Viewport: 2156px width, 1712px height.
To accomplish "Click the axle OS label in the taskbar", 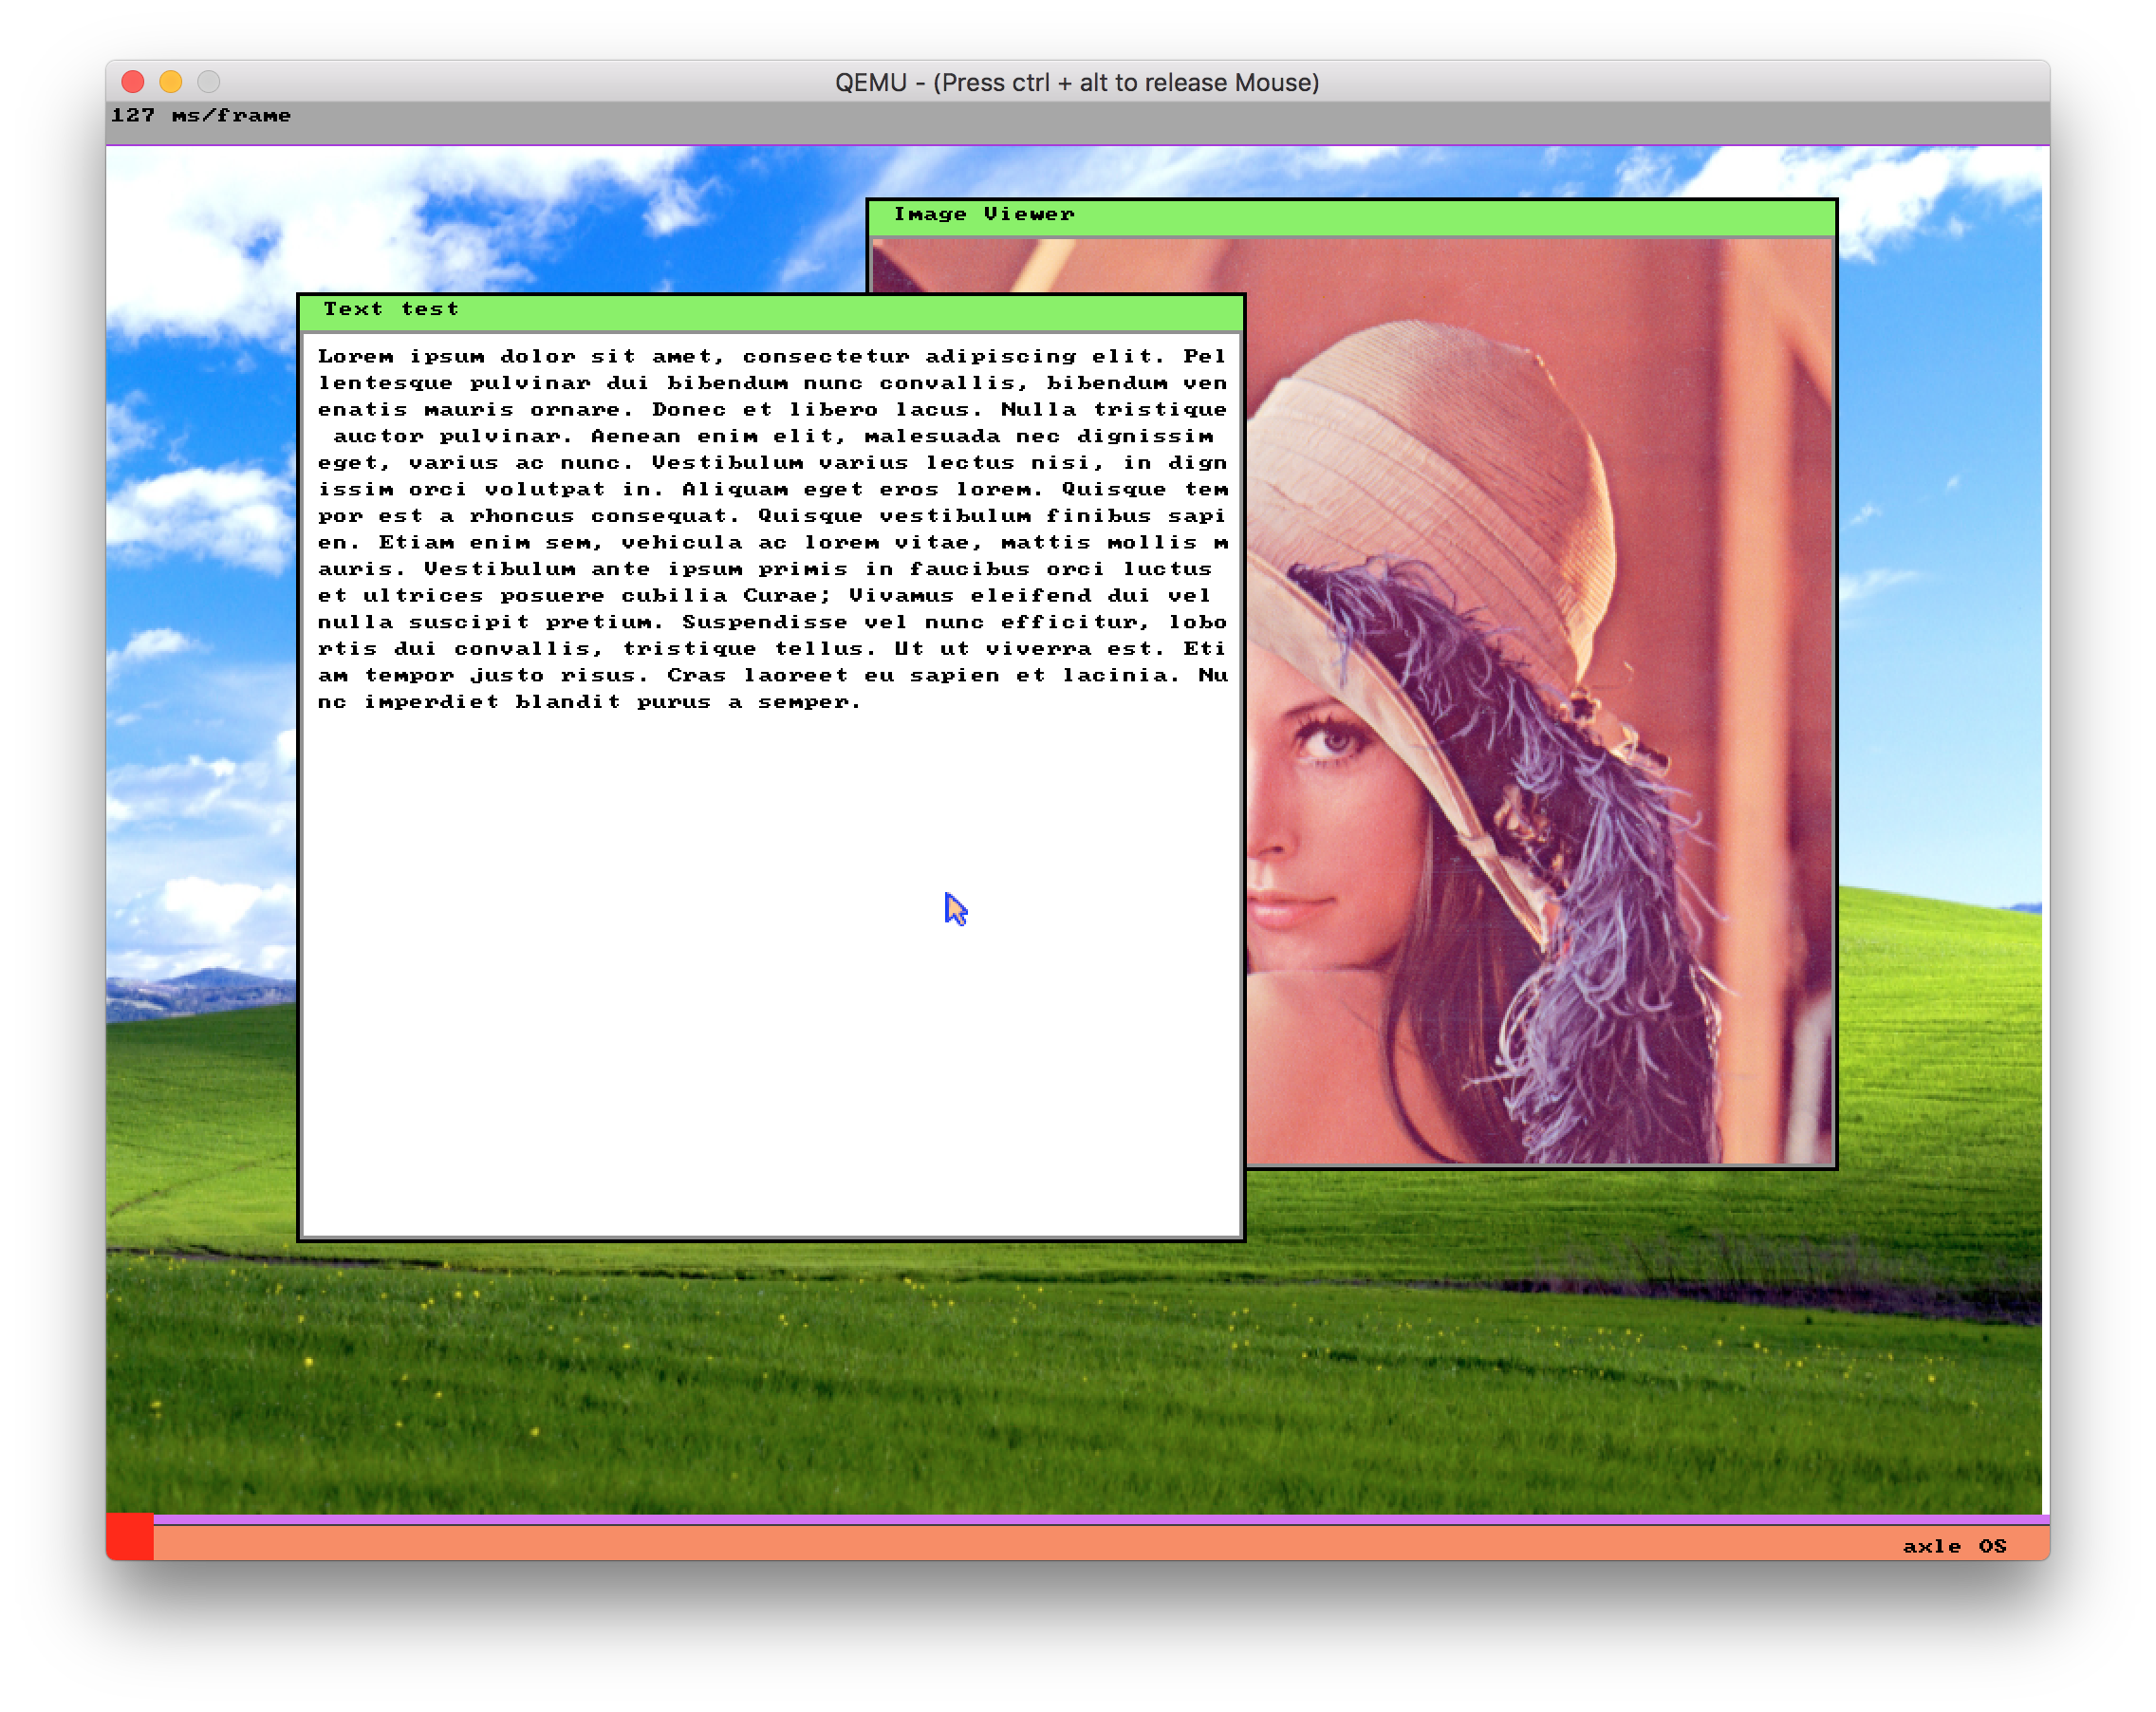I will (x=1953, y=1546).
